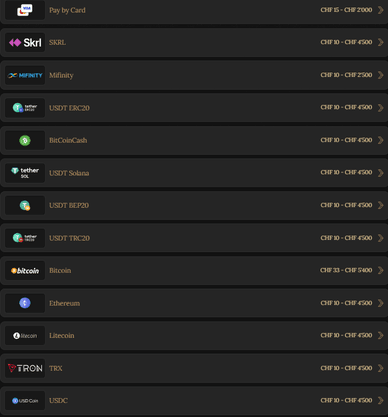
Task: Click the Pay by Card Visa icon
Action: coord(25,10)
